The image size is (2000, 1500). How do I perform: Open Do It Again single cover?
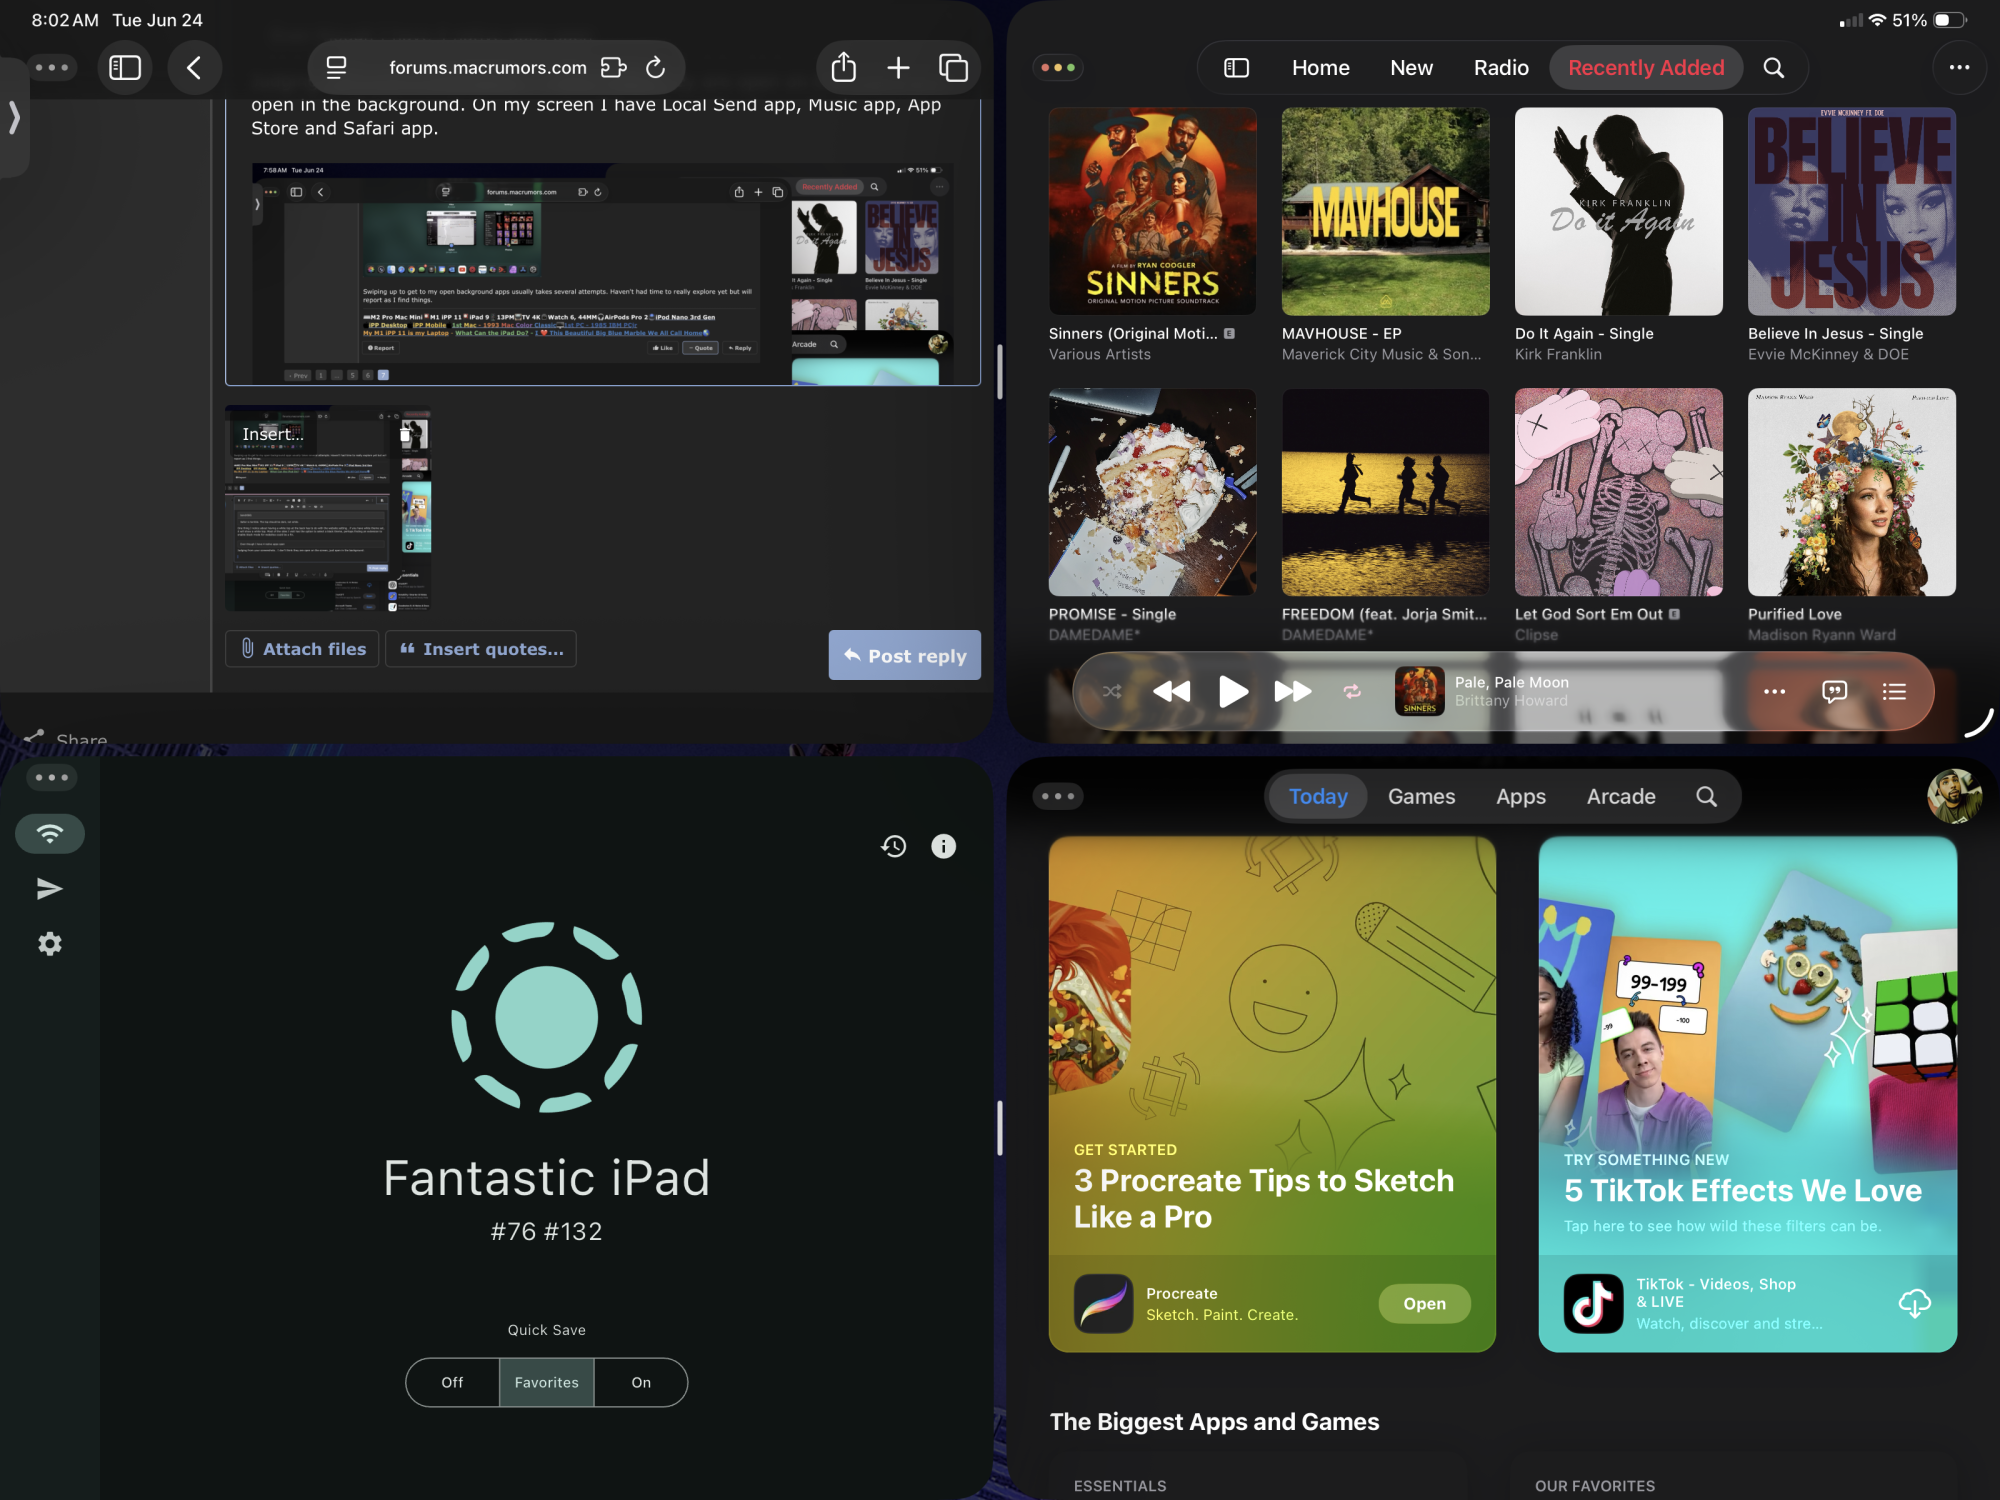1618,211
